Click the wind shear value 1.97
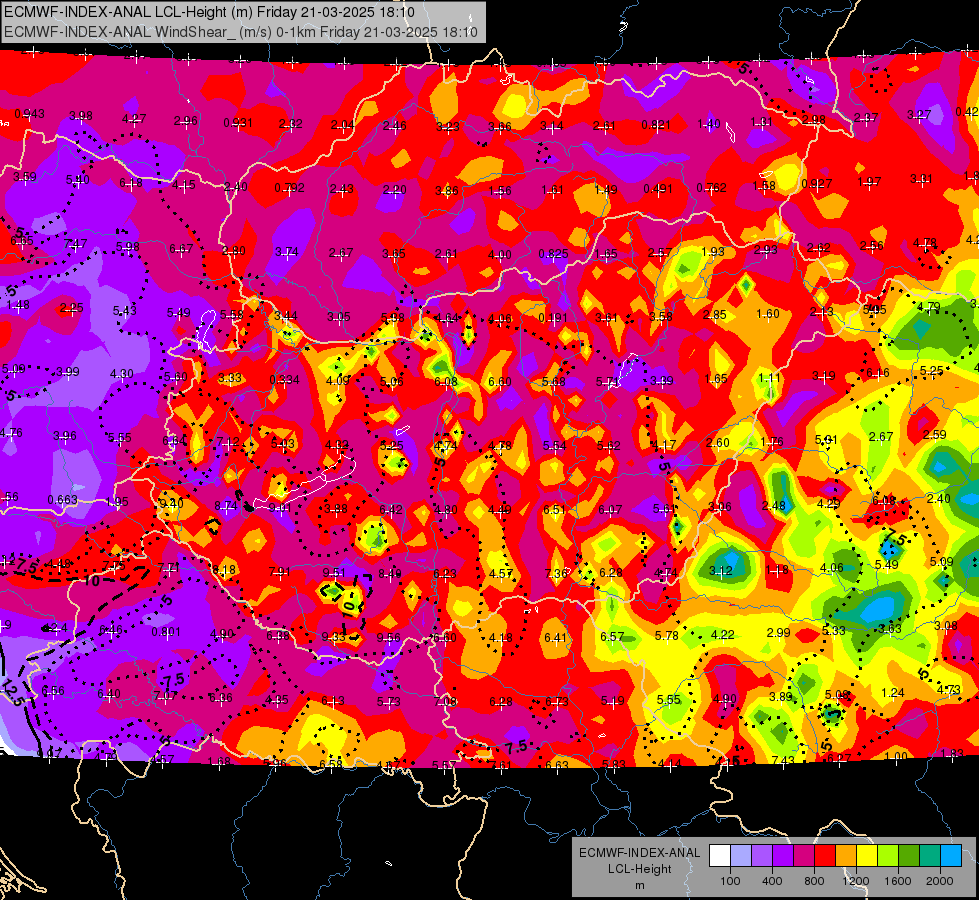The height and width of the screenshot is (900, 979). (x=869, y=181)
